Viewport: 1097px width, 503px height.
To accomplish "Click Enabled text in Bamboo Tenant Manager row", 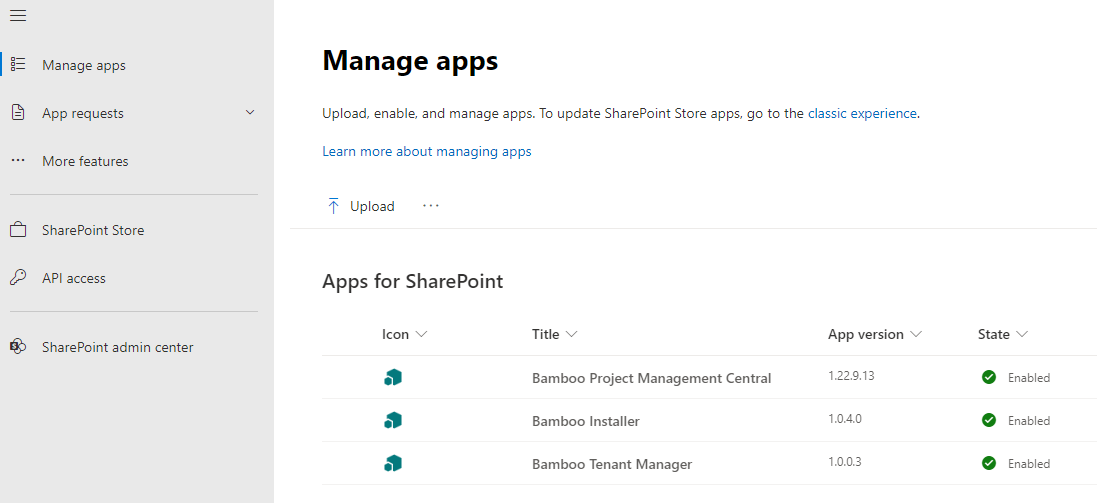I will point(1029,463).
